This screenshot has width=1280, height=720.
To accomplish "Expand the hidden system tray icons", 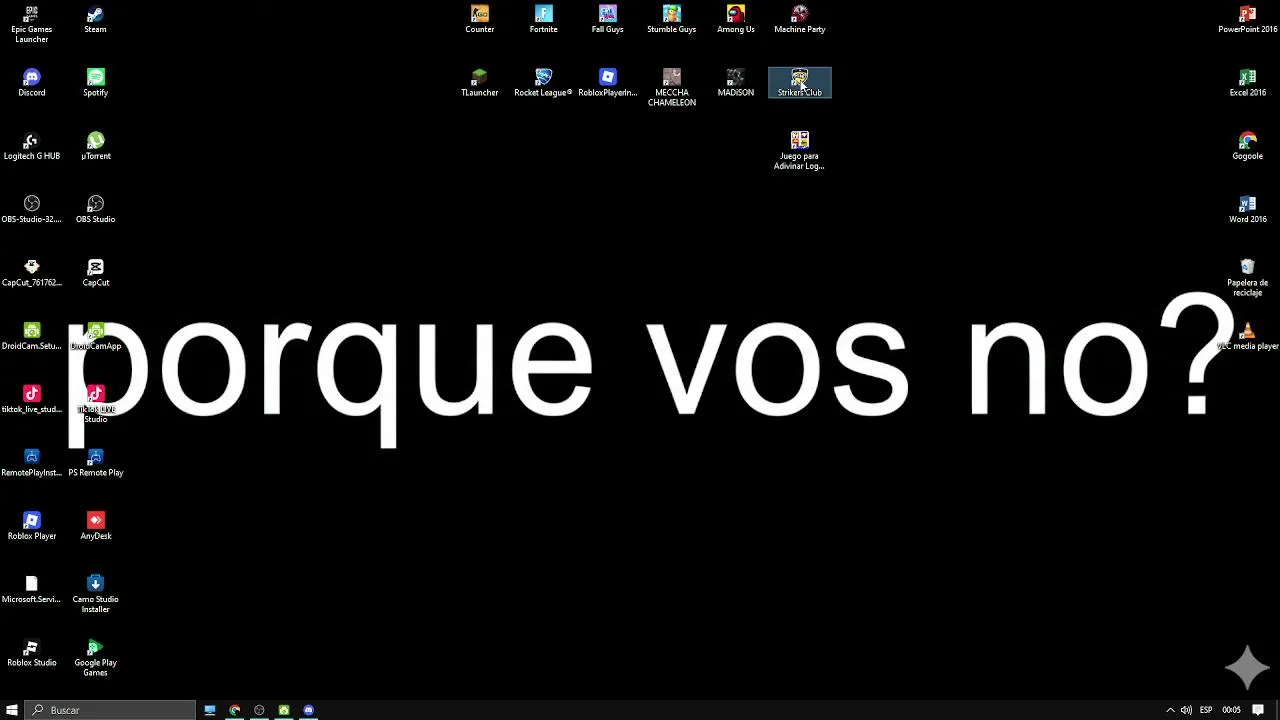I will click(x=1170, y=710).
